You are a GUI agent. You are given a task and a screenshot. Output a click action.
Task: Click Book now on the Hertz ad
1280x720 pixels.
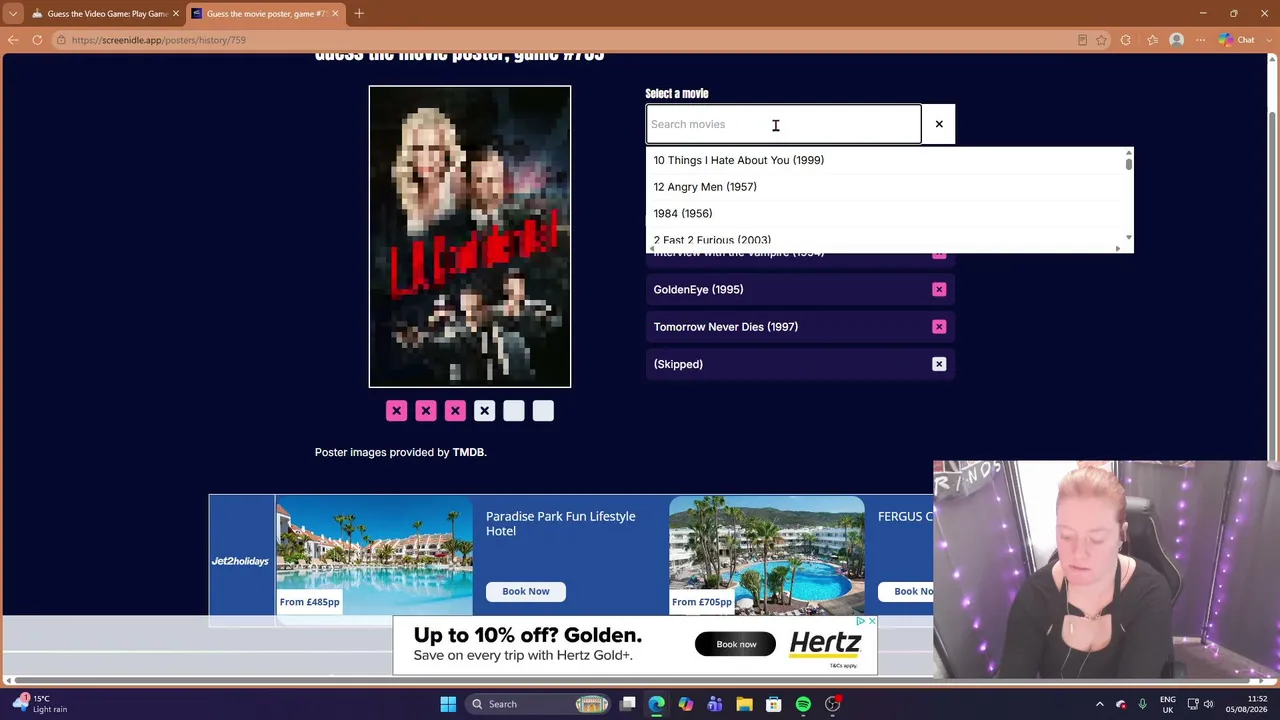[736, 645]
